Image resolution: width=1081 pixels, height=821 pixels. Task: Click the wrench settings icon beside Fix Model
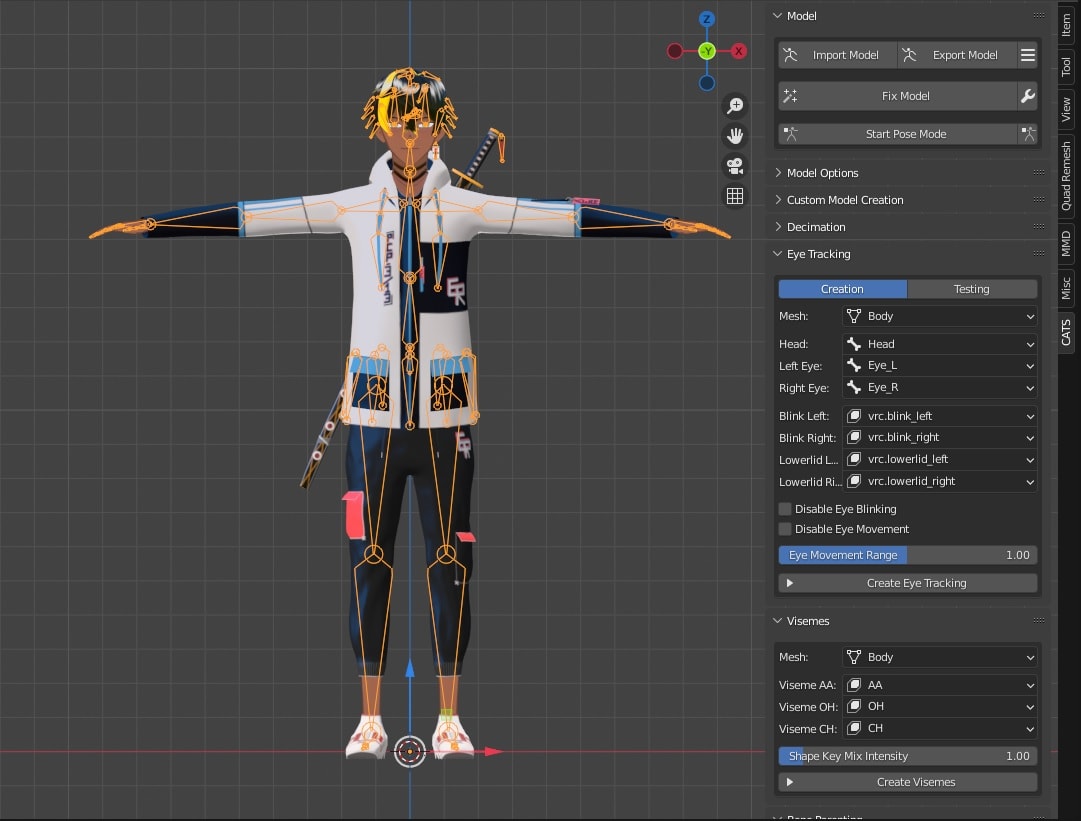[x=1027, y=96]
